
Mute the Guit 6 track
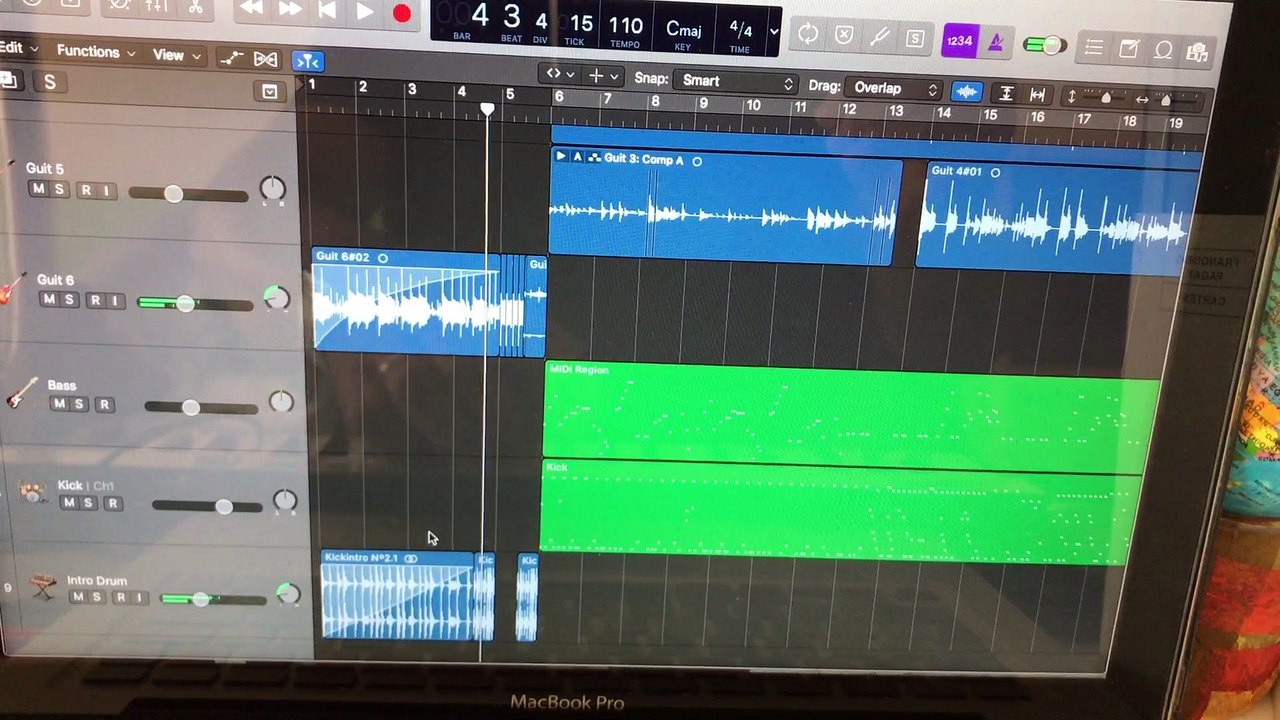pyautogui.click(x=48, y=299)
